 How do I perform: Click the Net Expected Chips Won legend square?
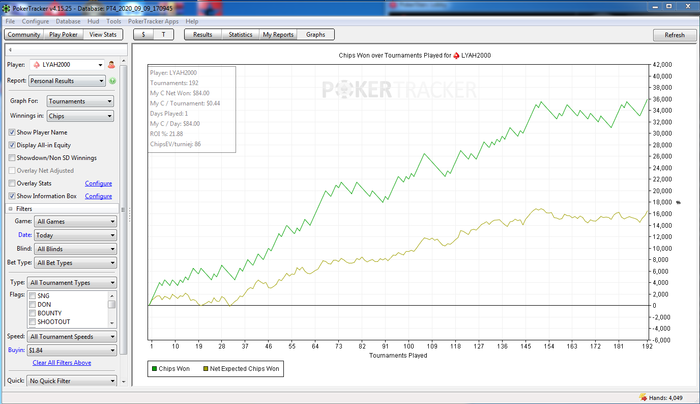(206, 369)
